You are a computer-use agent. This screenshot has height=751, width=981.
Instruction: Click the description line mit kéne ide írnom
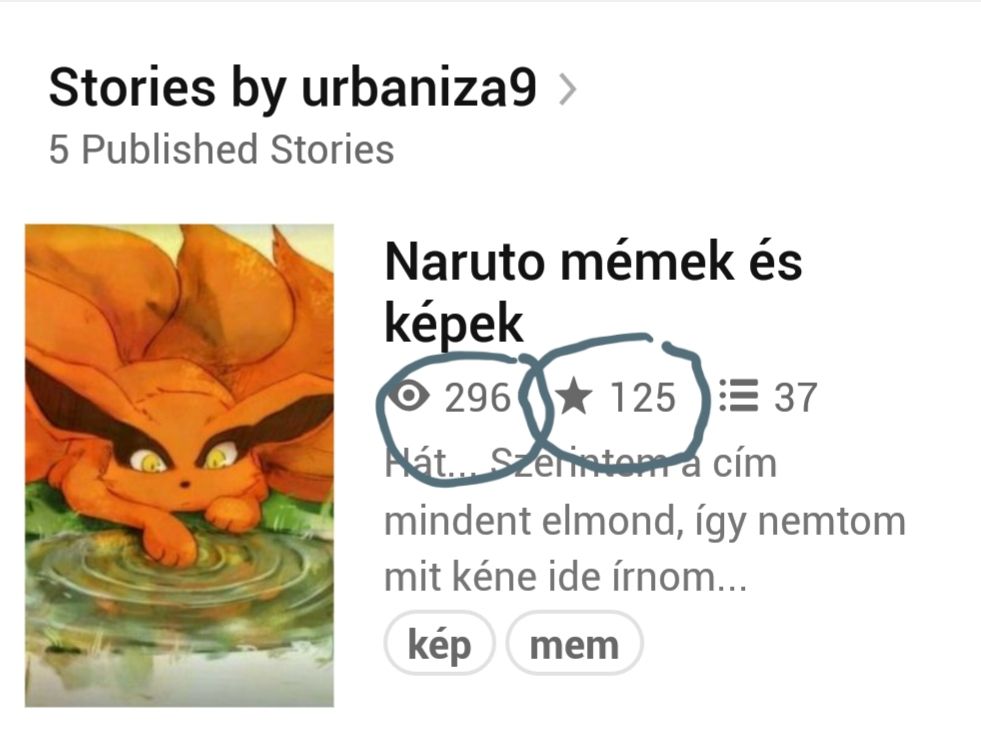point(565,577)
